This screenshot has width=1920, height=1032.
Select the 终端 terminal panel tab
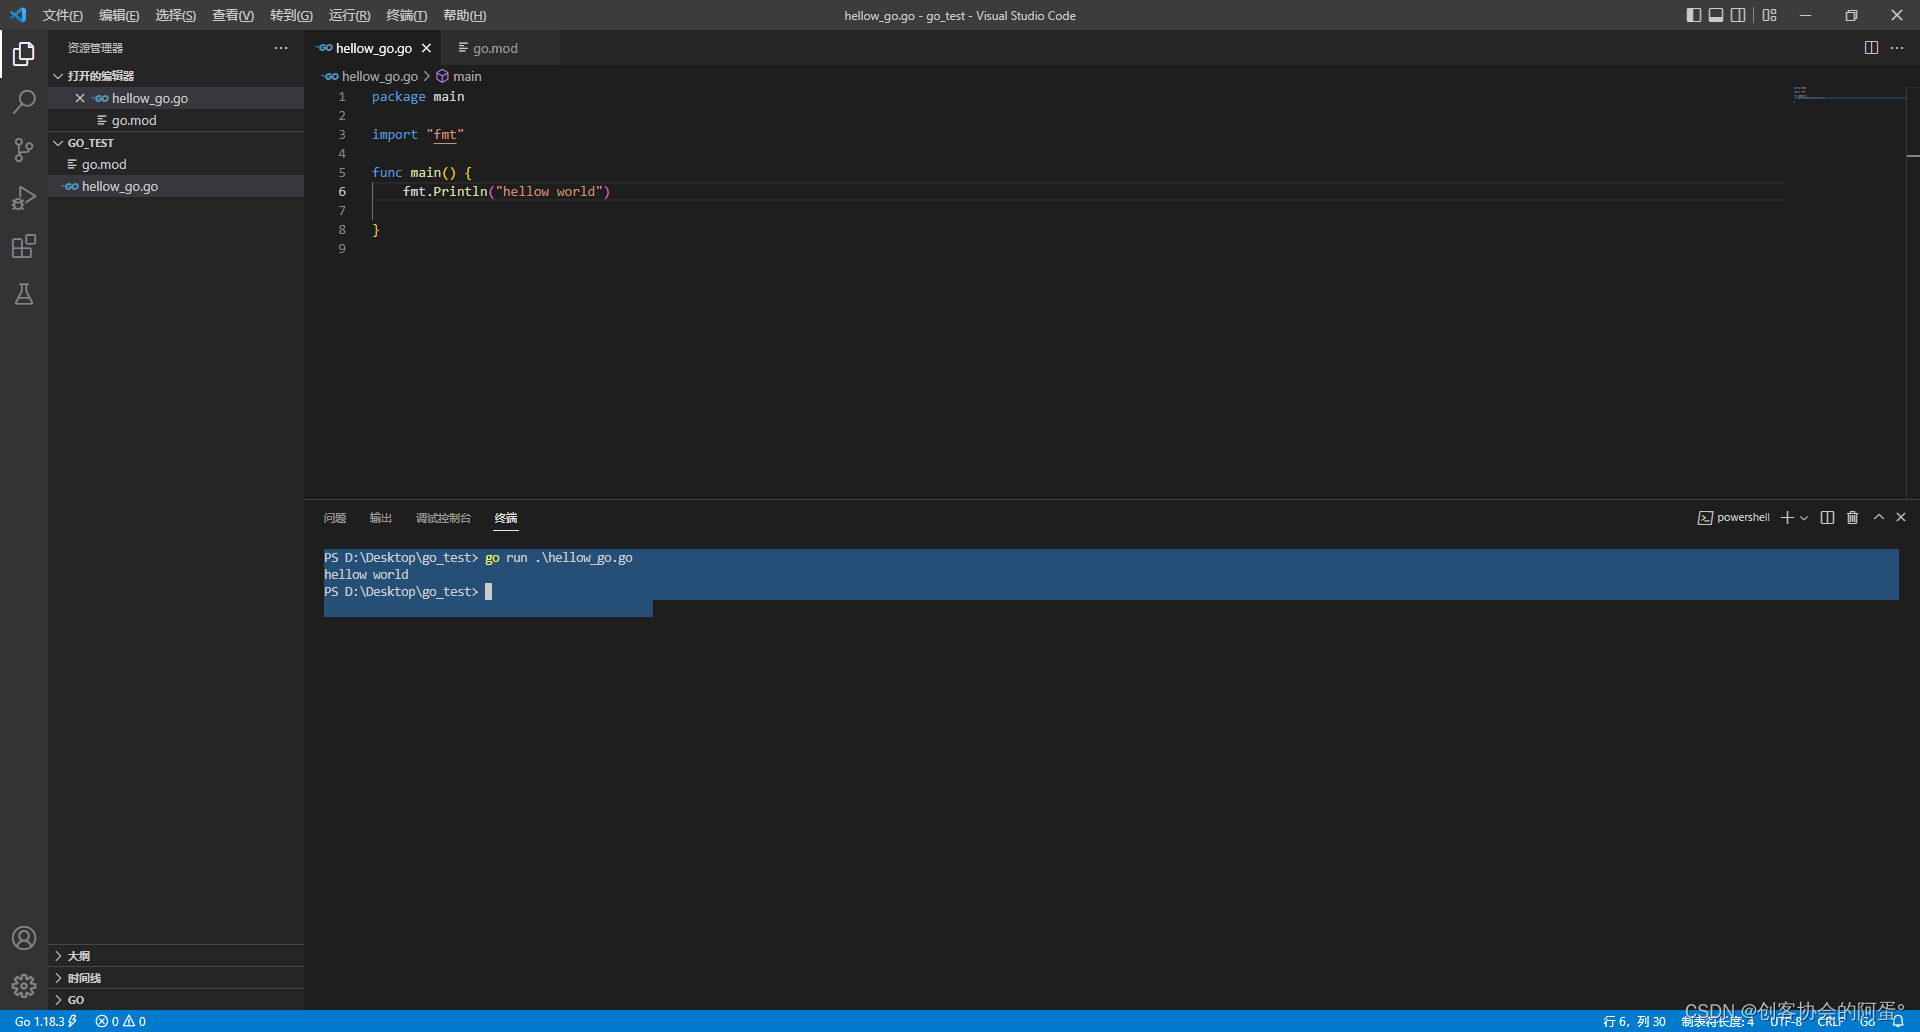506,518
